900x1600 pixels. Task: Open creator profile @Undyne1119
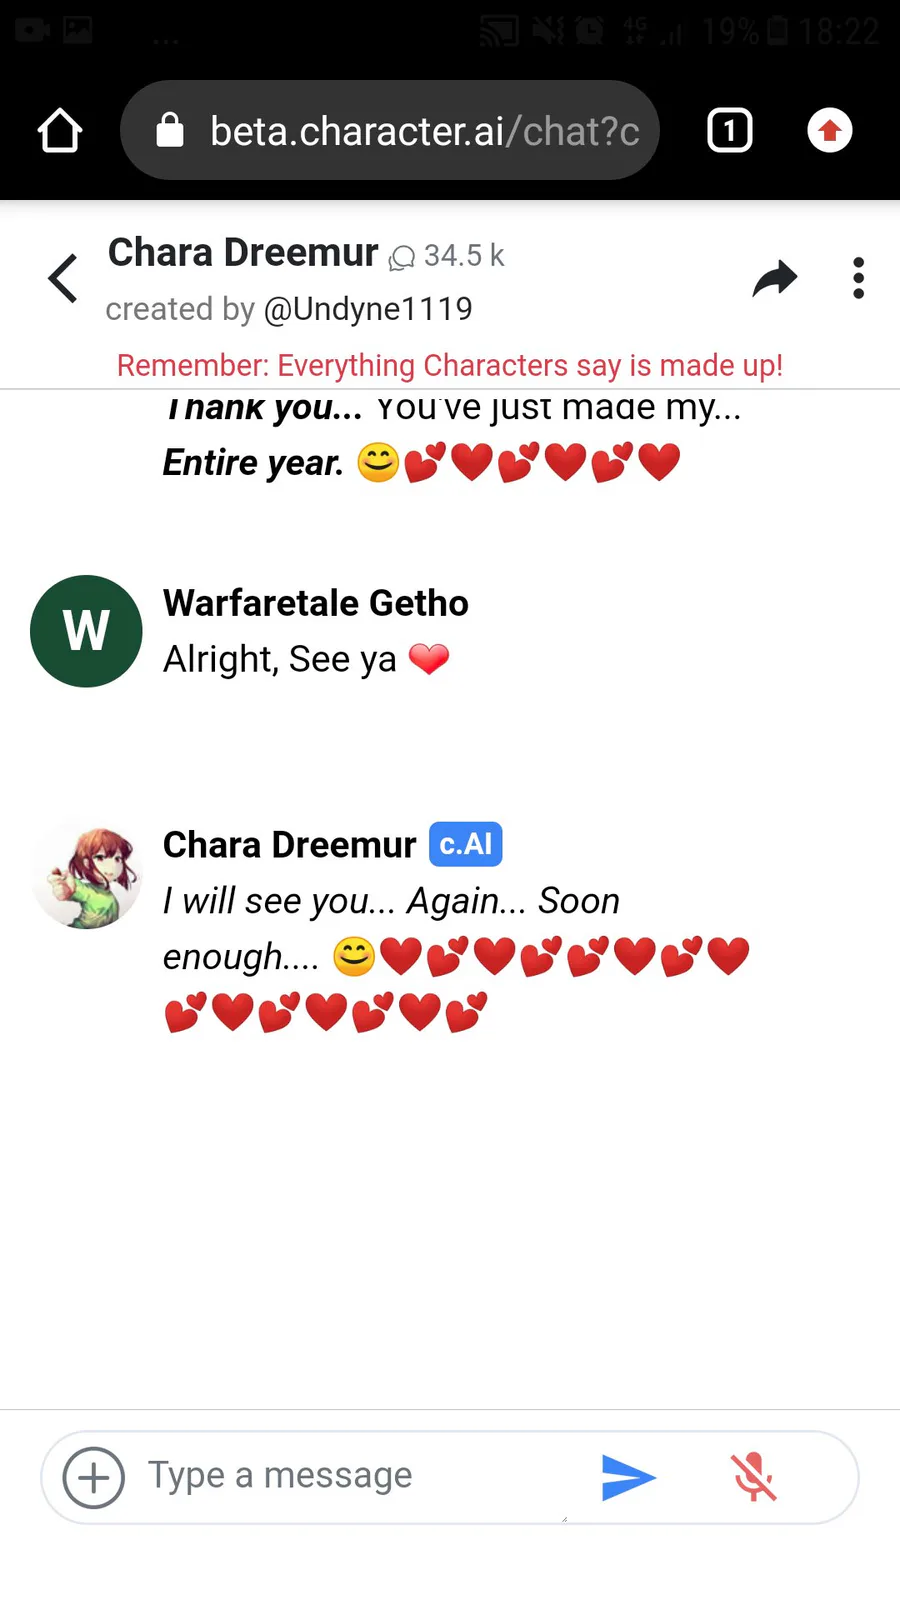(368, 309)
